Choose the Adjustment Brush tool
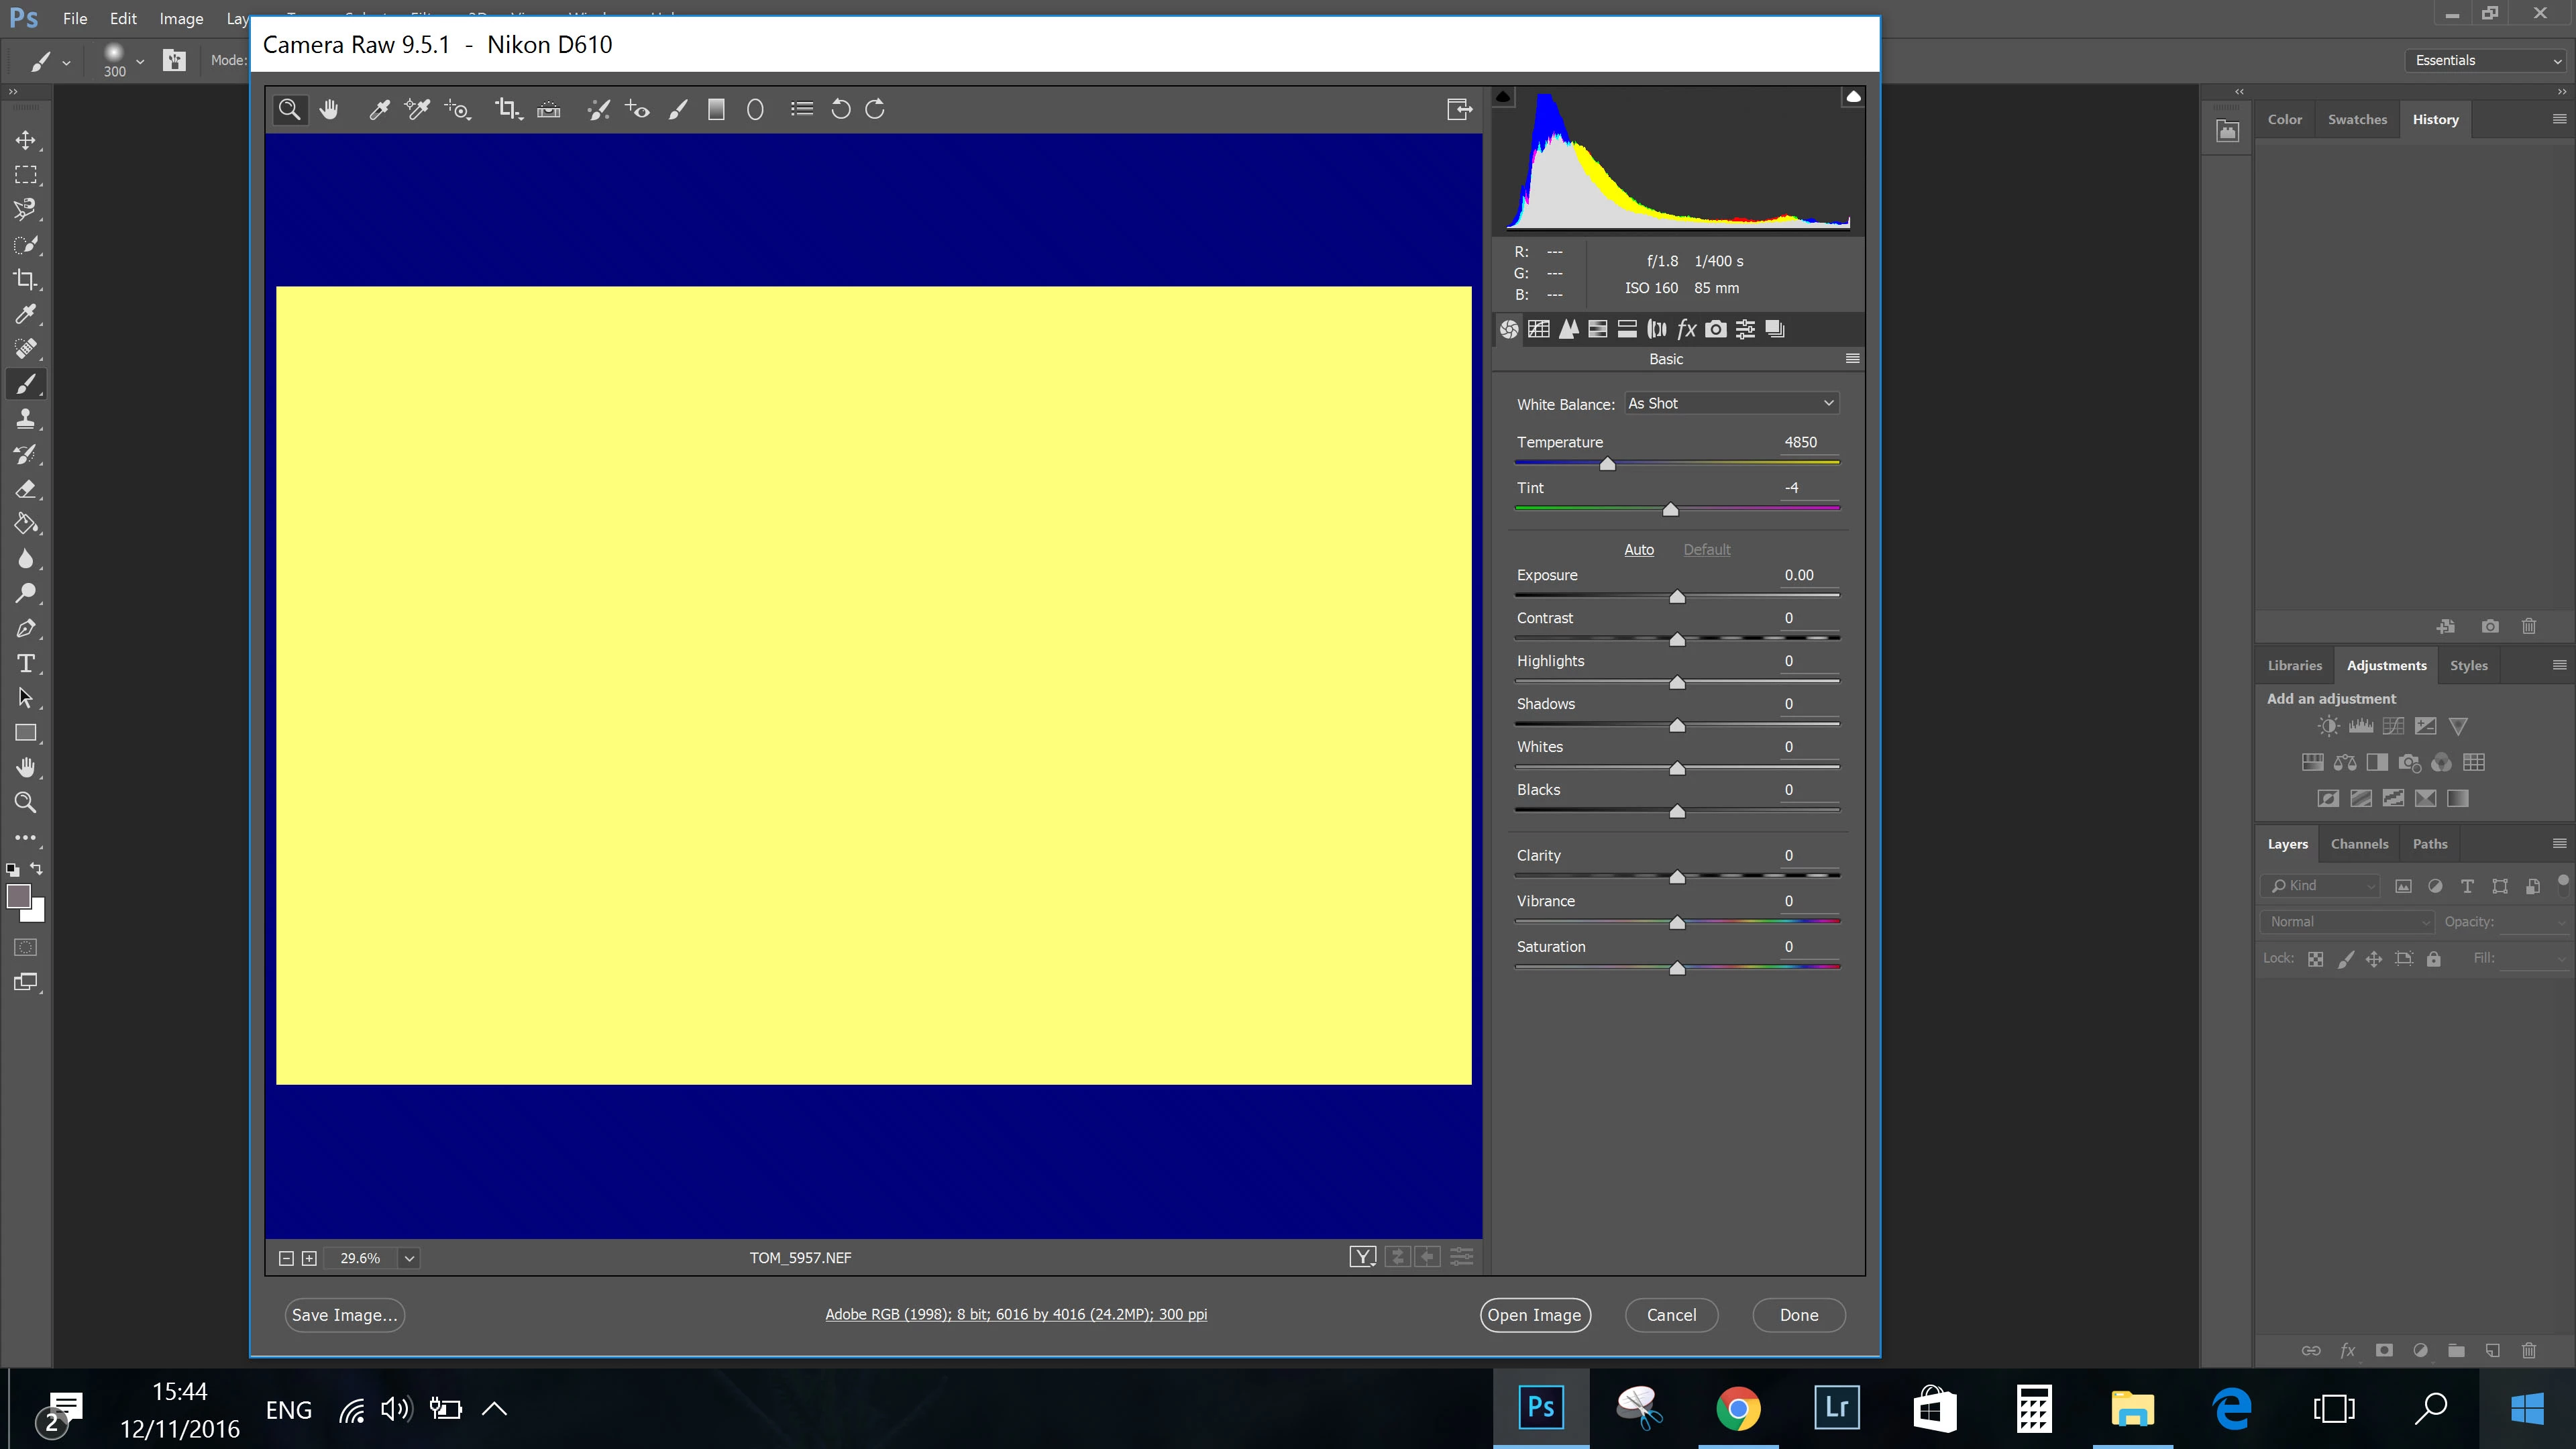 point(678,109)
